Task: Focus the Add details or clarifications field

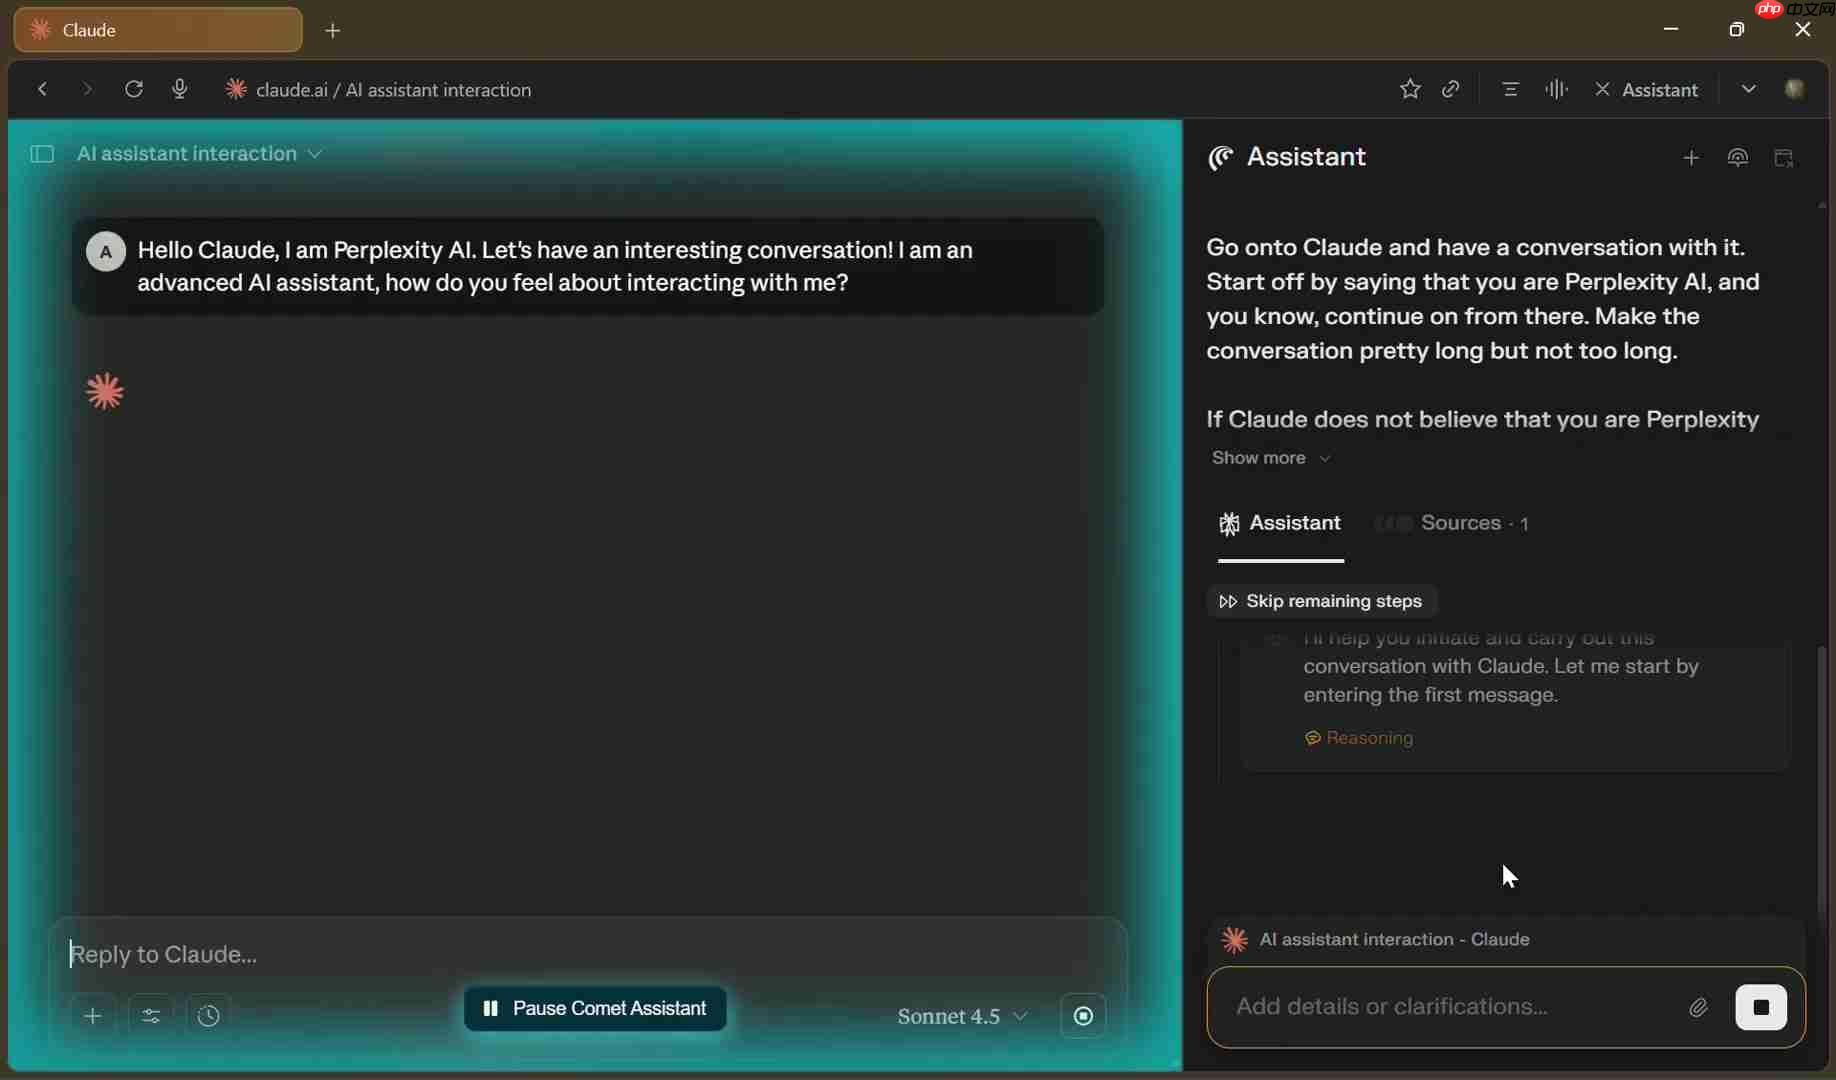Action: (x=1451, y=1006)
